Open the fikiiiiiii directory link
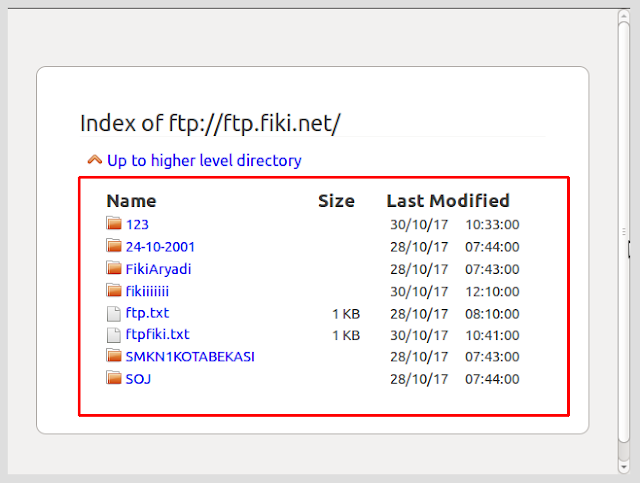 [147, 291]
